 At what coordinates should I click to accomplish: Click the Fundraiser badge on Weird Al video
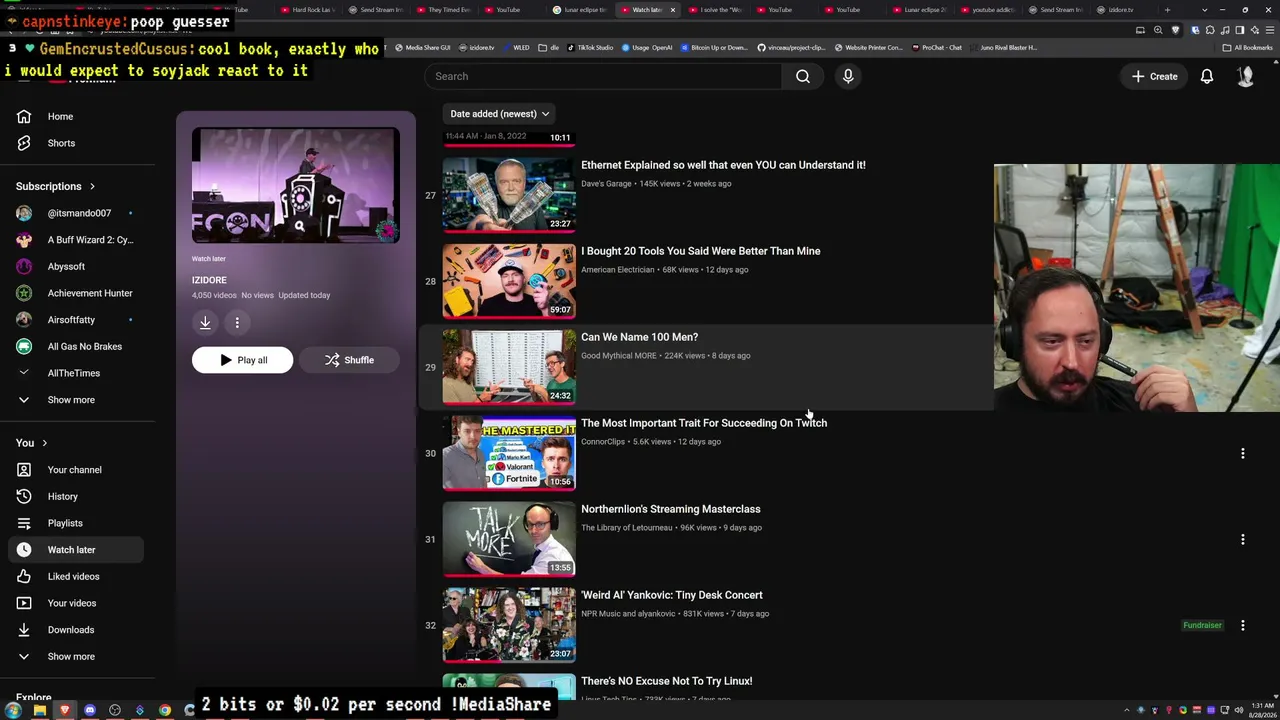tap(1202, 626)
